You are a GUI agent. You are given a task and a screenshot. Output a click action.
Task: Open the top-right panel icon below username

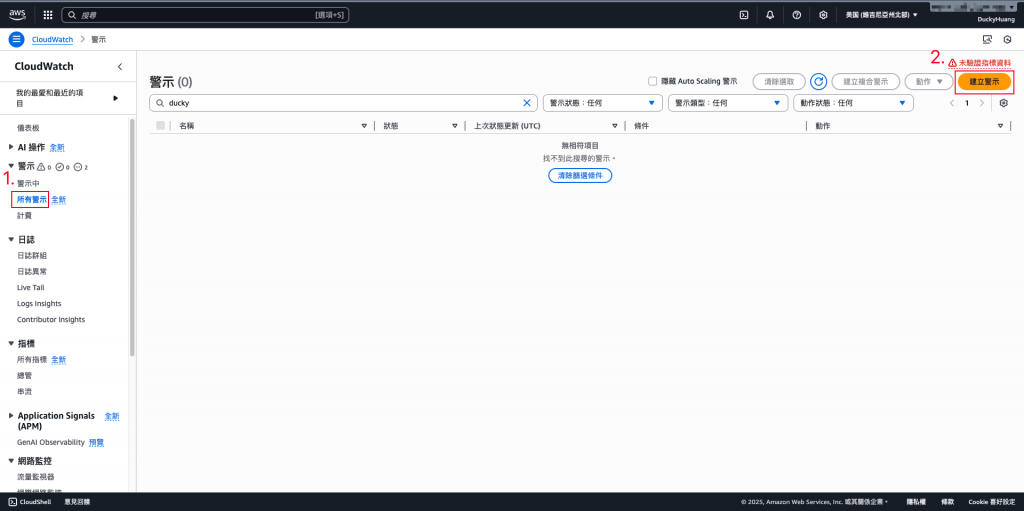pos(987,39)
